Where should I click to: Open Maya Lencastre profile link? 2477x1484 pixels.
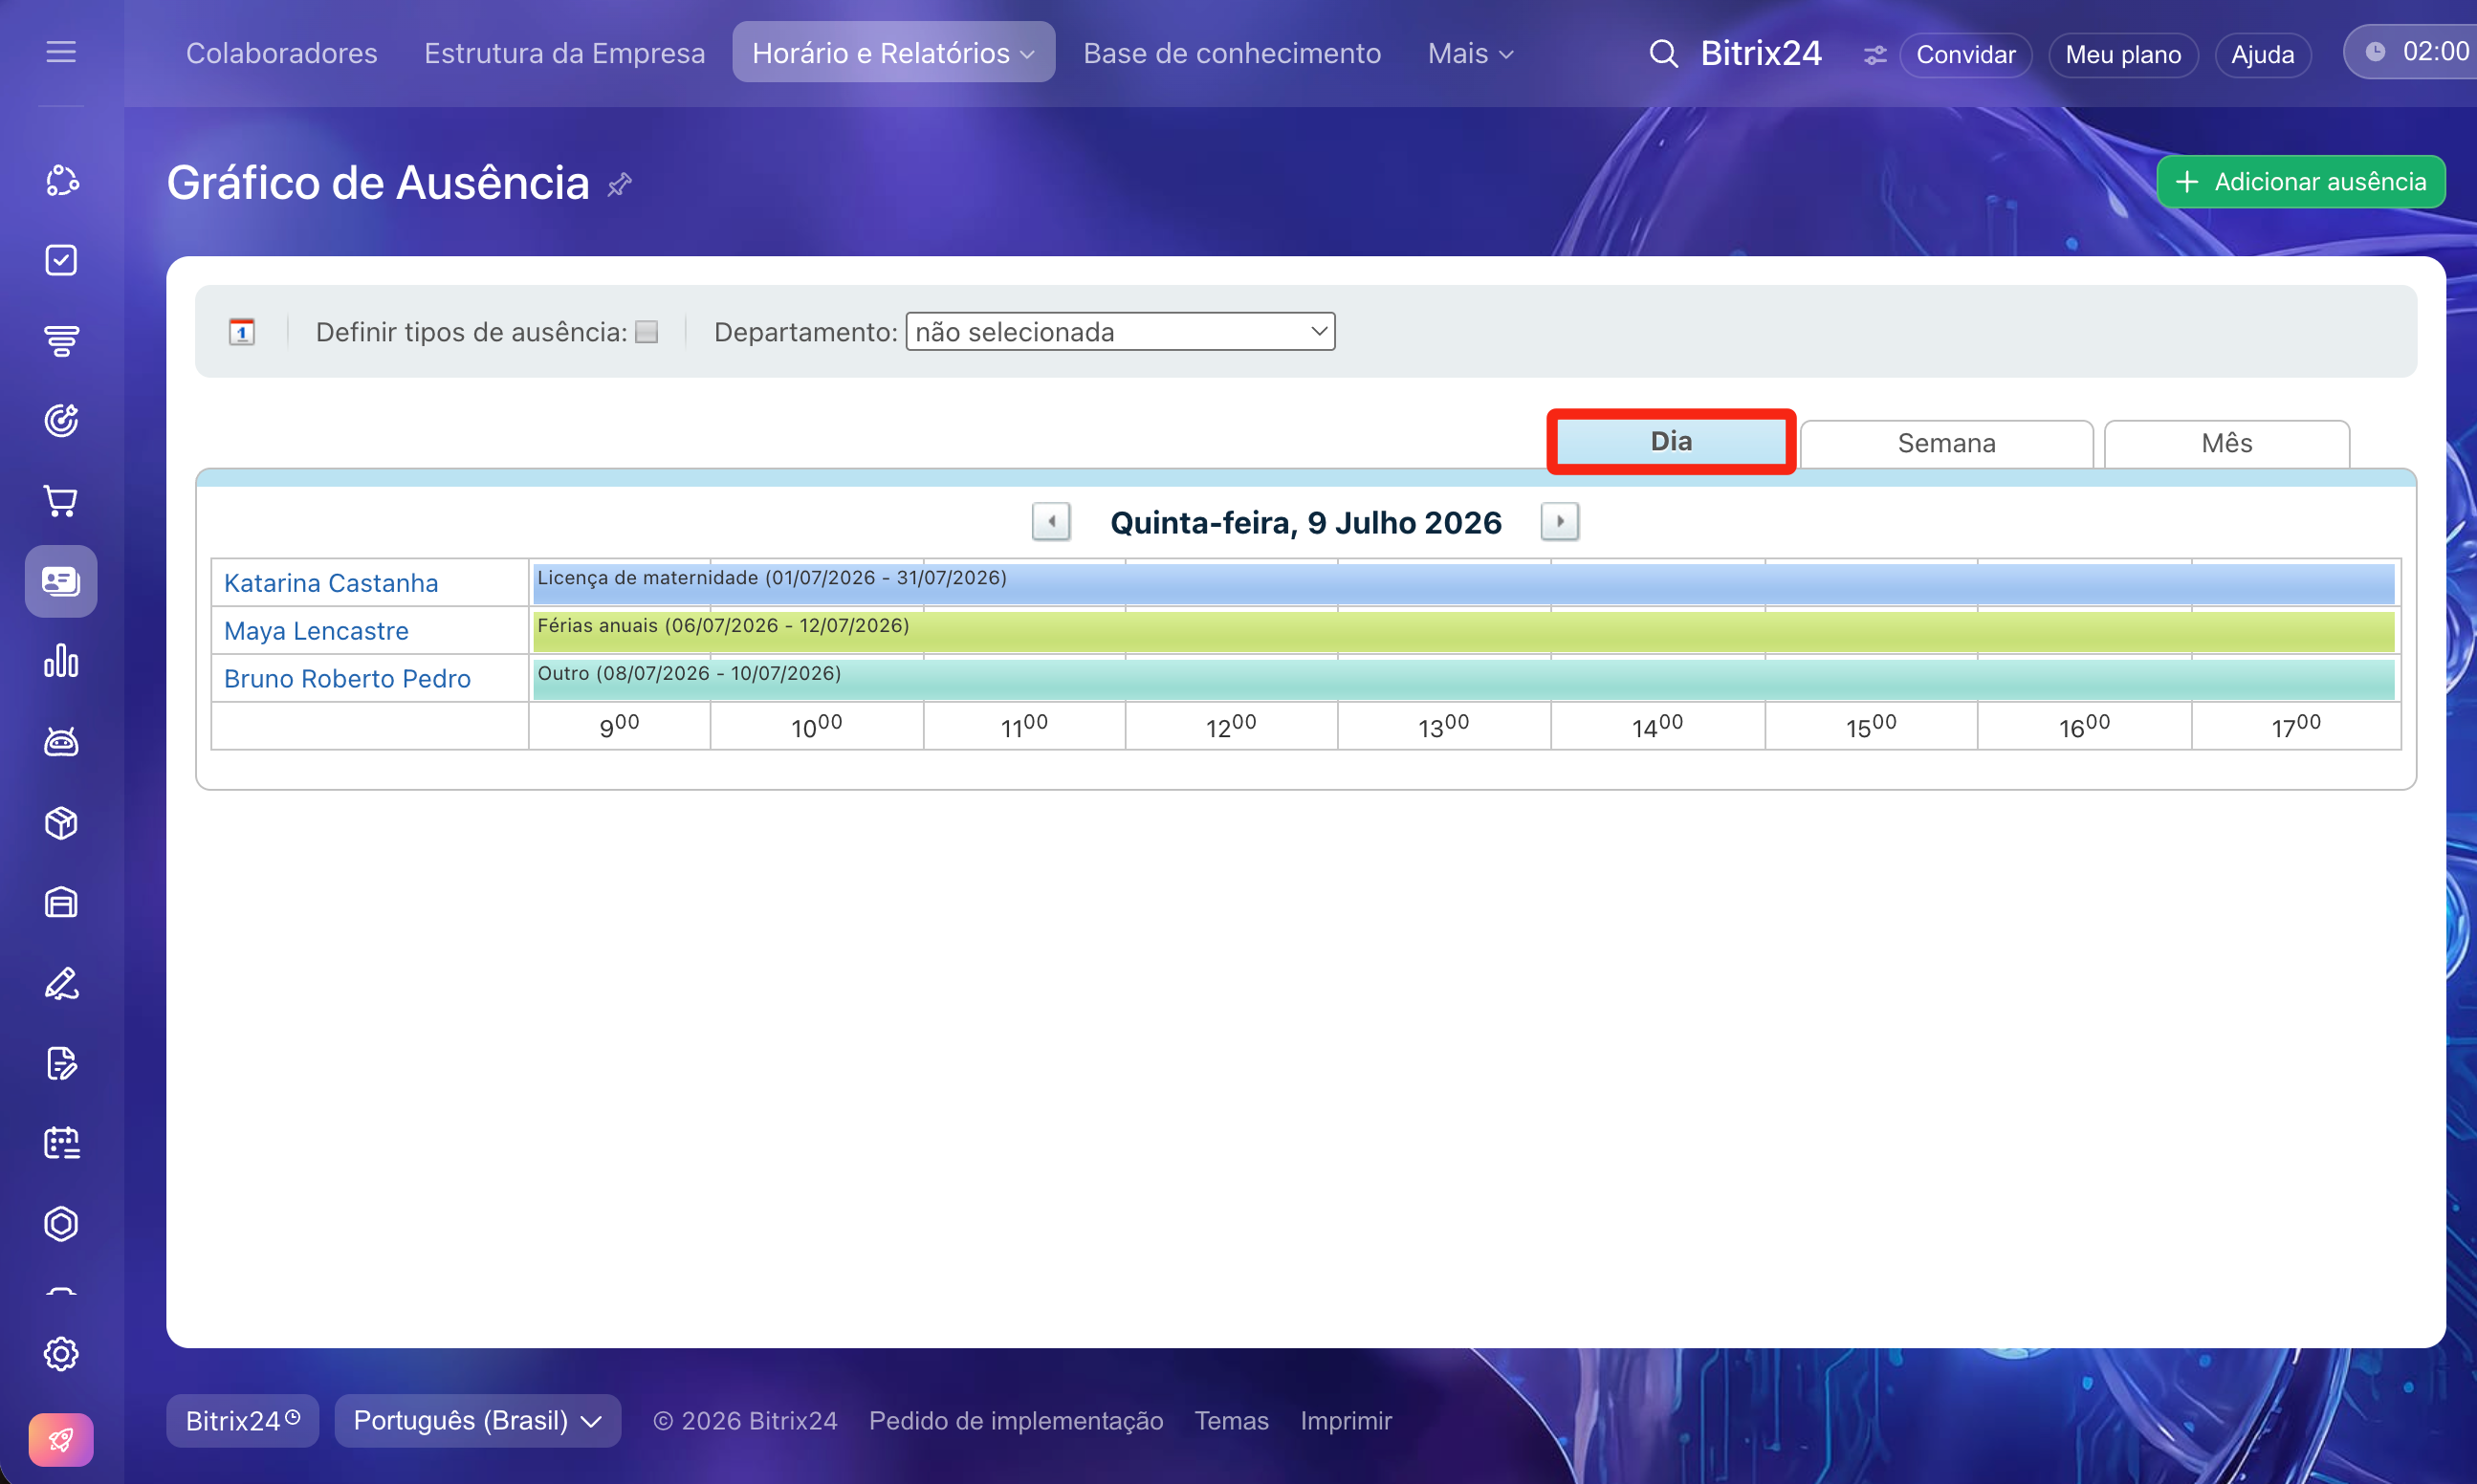tap(316, 631)
